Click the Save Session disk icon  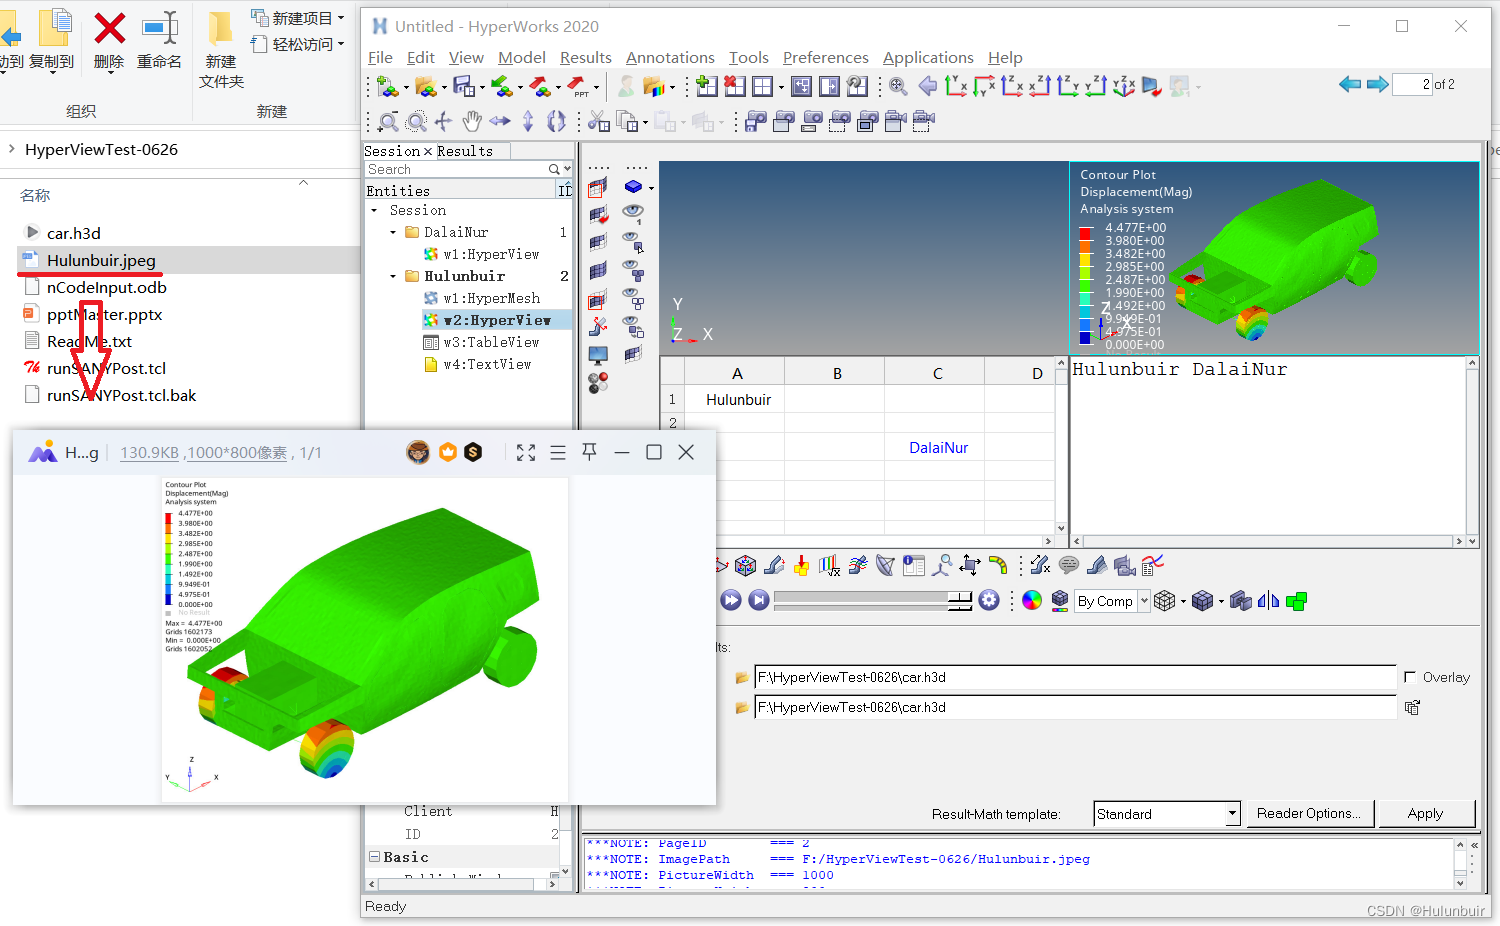coord(463,87)
